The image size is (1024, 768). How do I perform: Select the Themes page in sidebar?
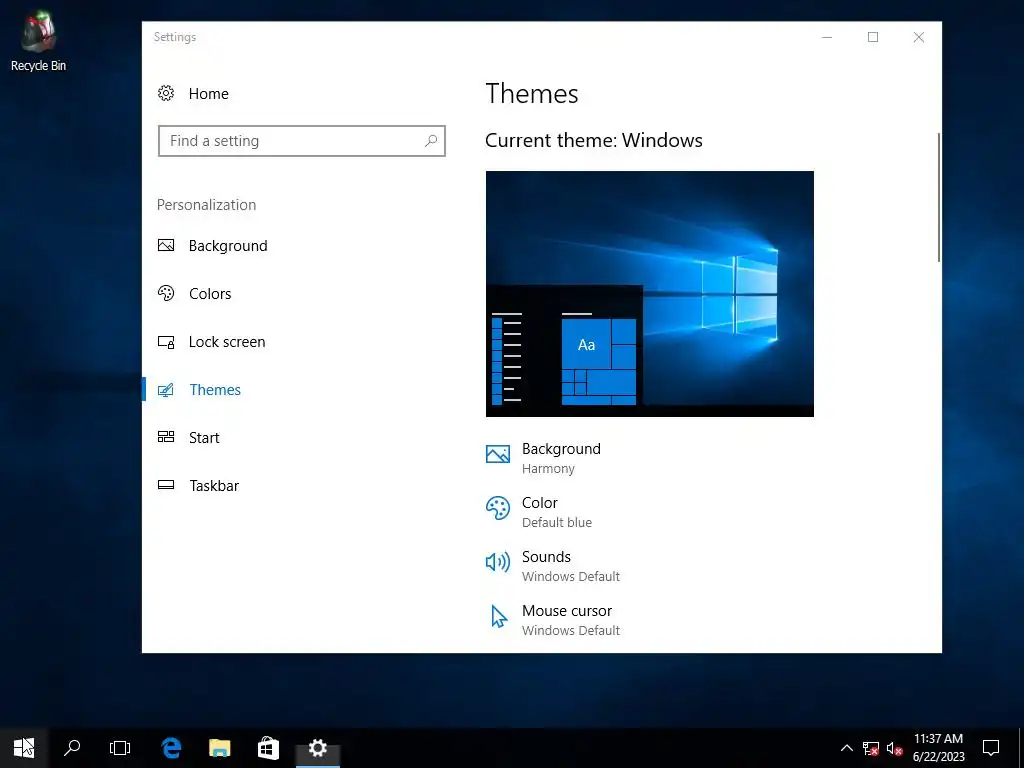tap(215, 390)
